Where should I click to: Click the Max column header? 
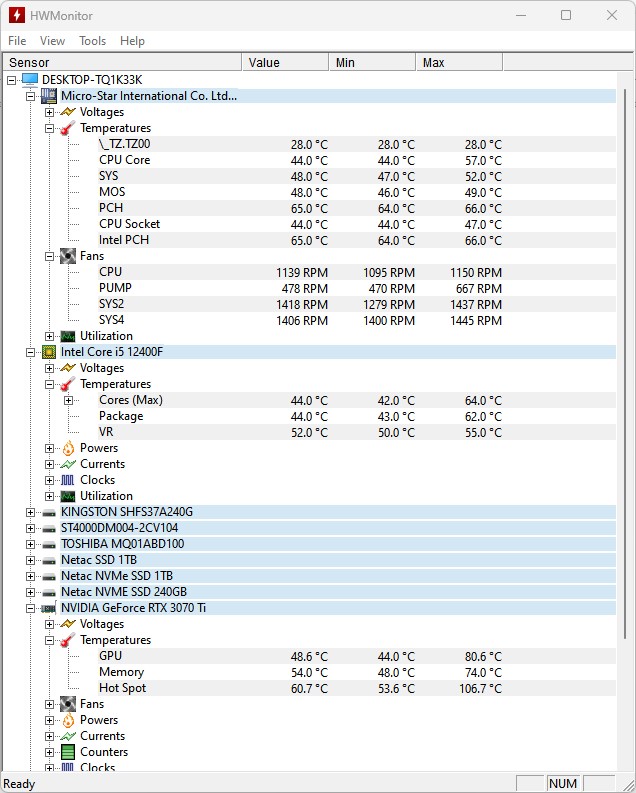tap(459, 62)
